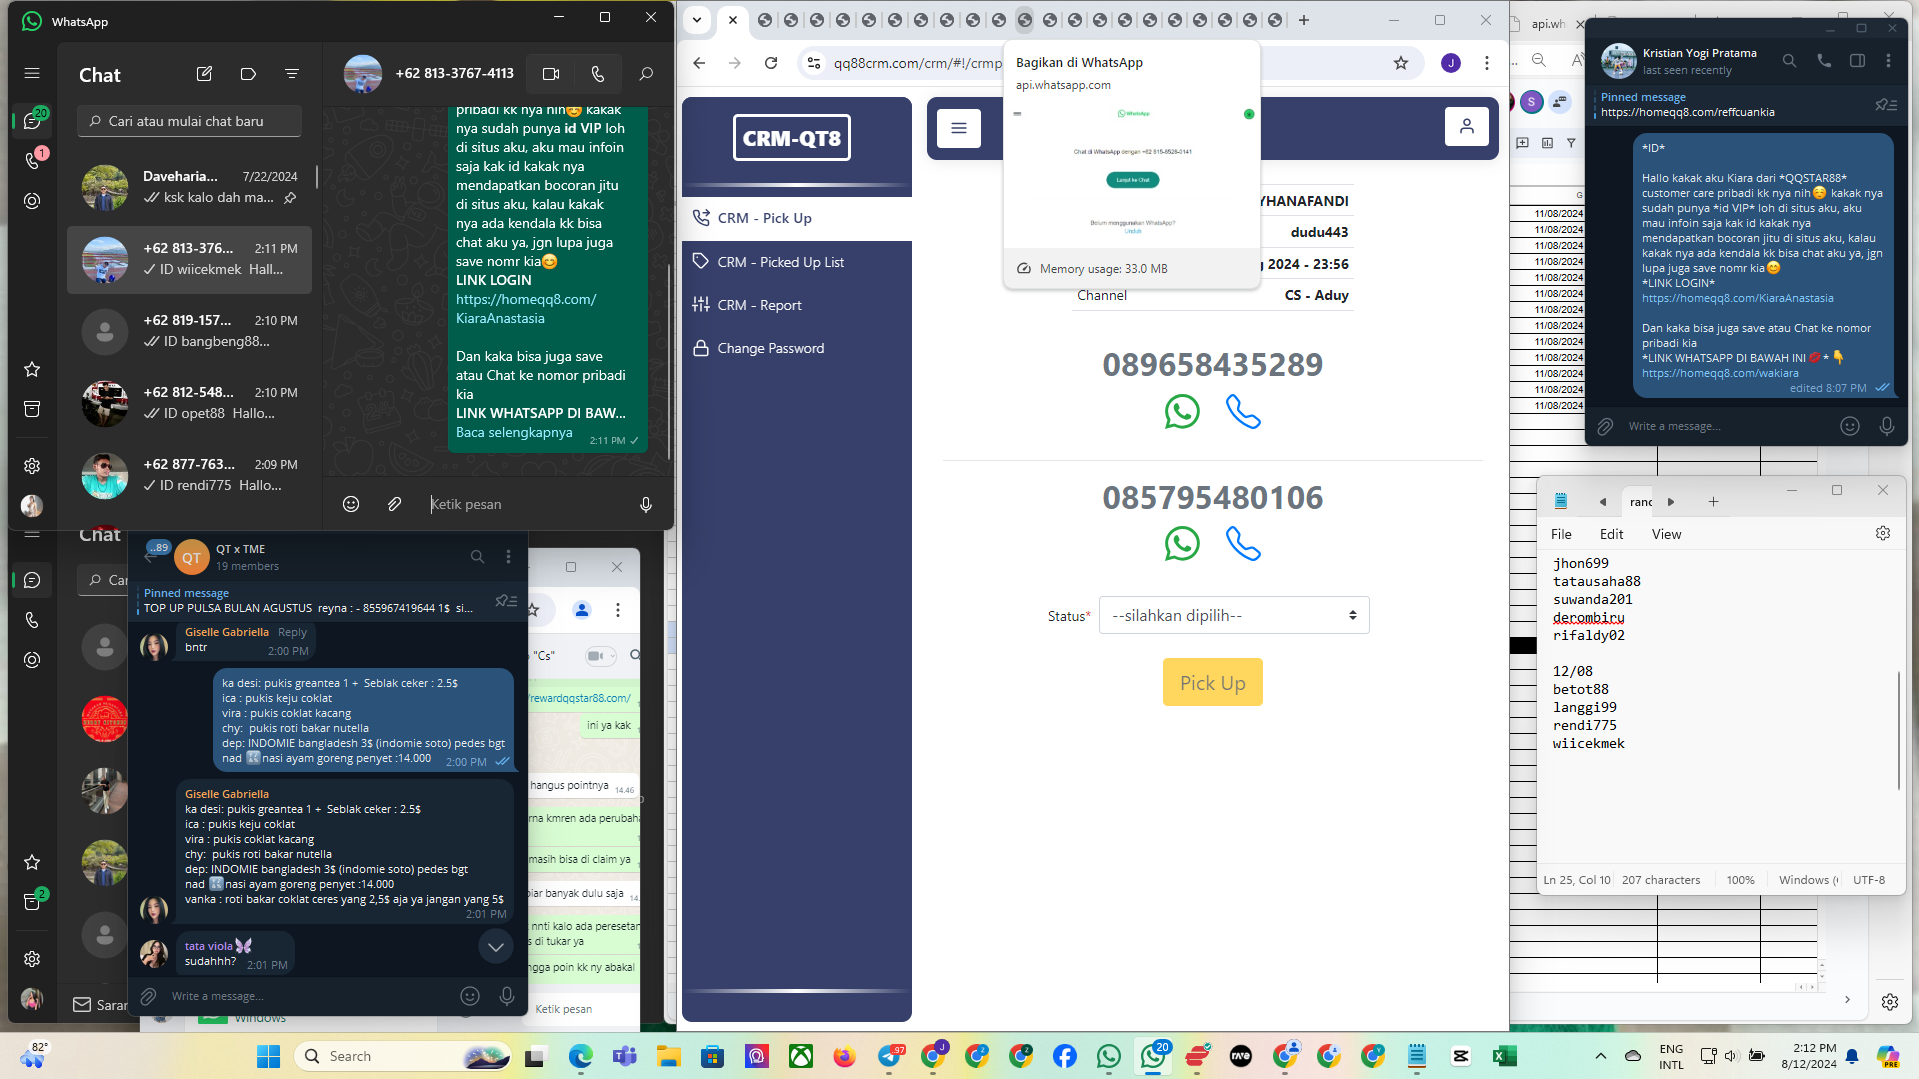Image resolution: width=1919 pixels, height=1079 pixels.
Task: Open the homeqq8.com/wakiara link in Telegram
Action: coord(1720,373)
